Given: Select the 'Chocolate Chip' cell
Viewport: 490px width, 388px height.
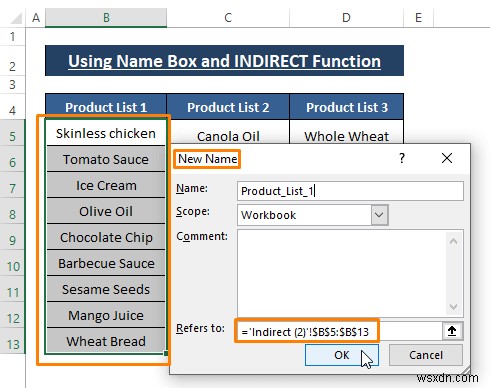Looking at the screenshot, I should pos(106,237).
